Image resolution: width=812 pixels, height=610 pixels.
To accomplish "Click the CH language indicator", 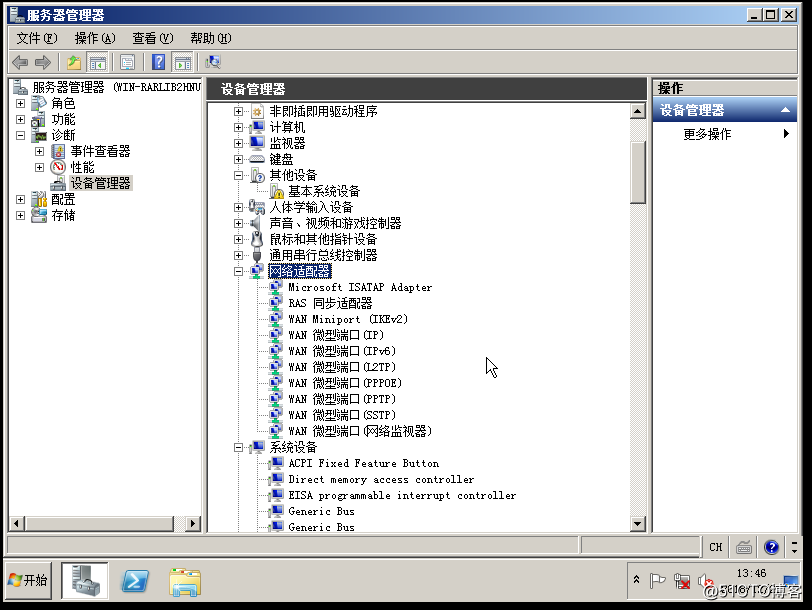I will [716, 547].
